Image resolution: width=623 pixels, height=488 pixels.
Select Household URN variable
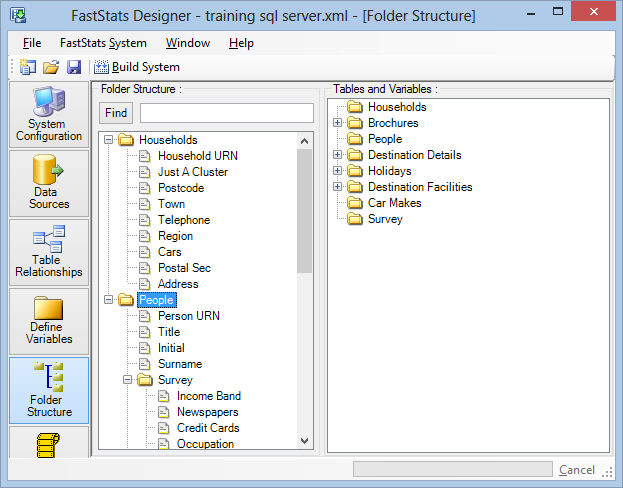pos(198,156)
